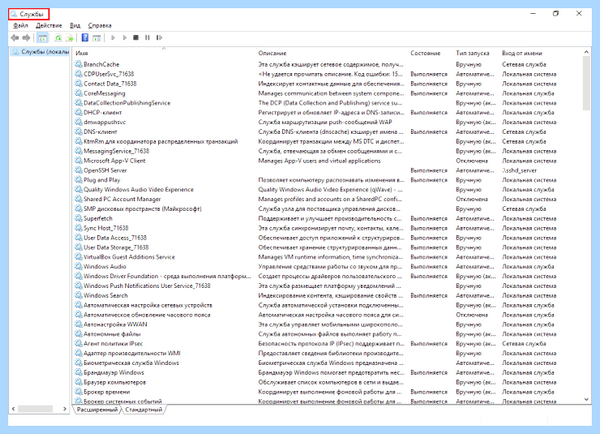This screenshot has width=600, height=434.
Task: Go forward with the right arrow toolbar icon
Action: [x=26, y=38]
